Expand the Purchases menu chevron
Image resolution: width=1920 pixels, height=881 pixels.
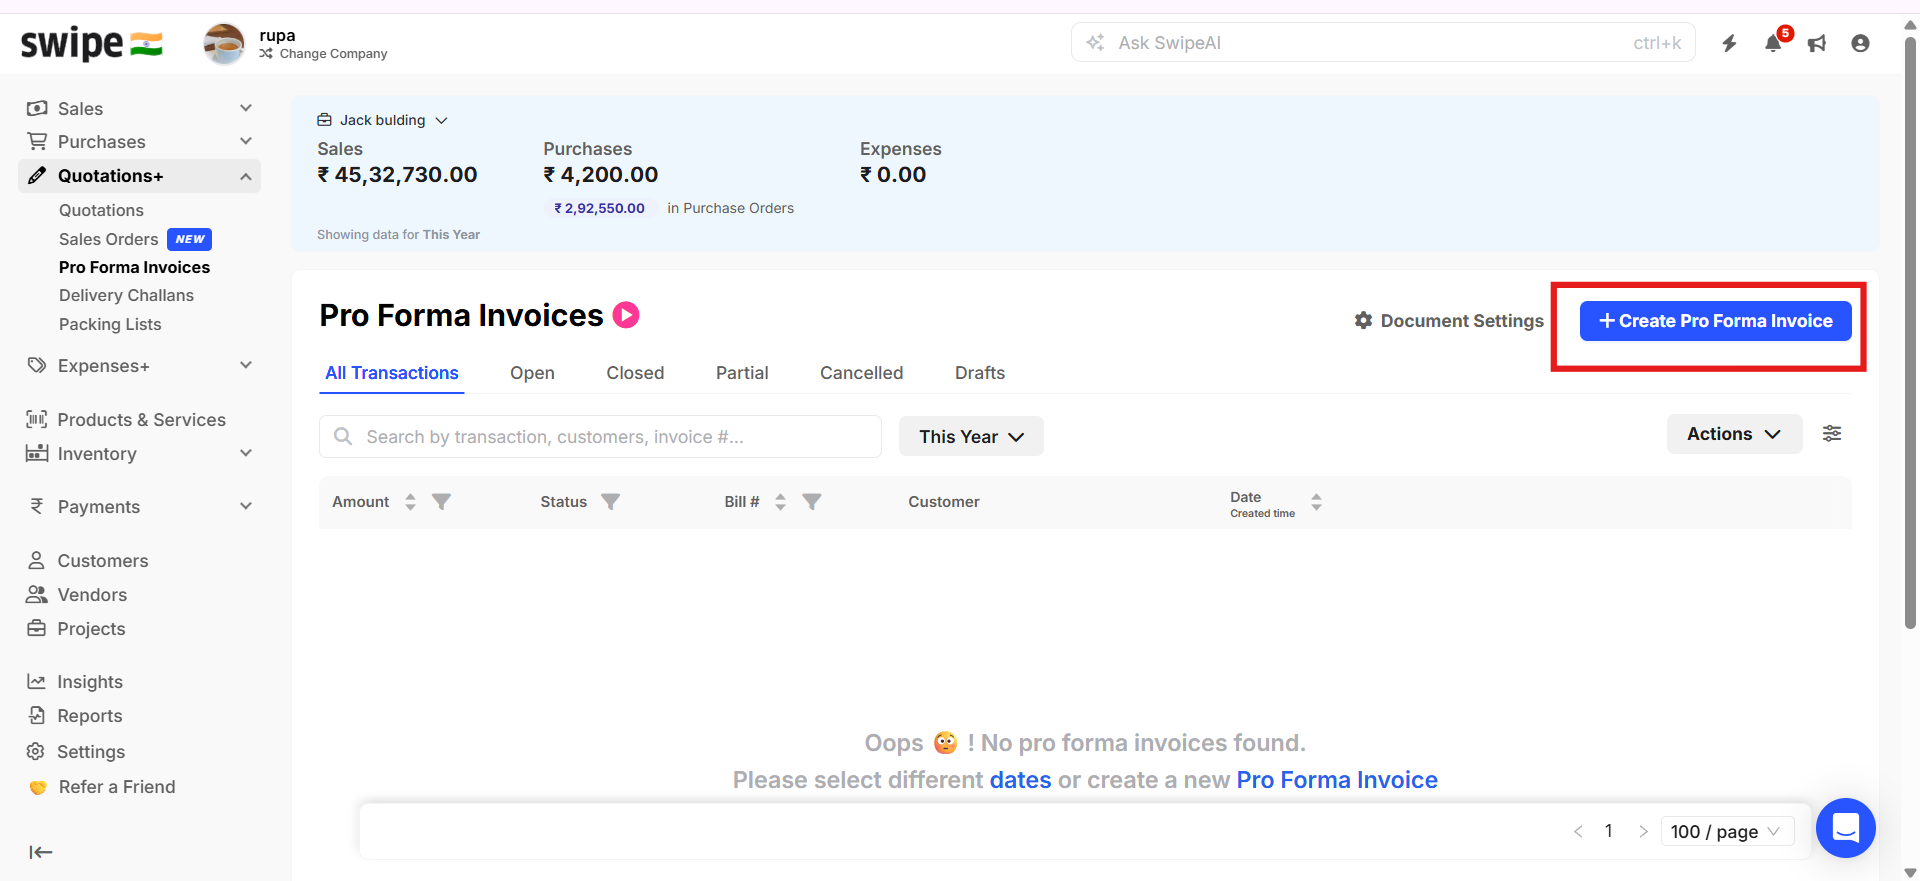point(246,141)
